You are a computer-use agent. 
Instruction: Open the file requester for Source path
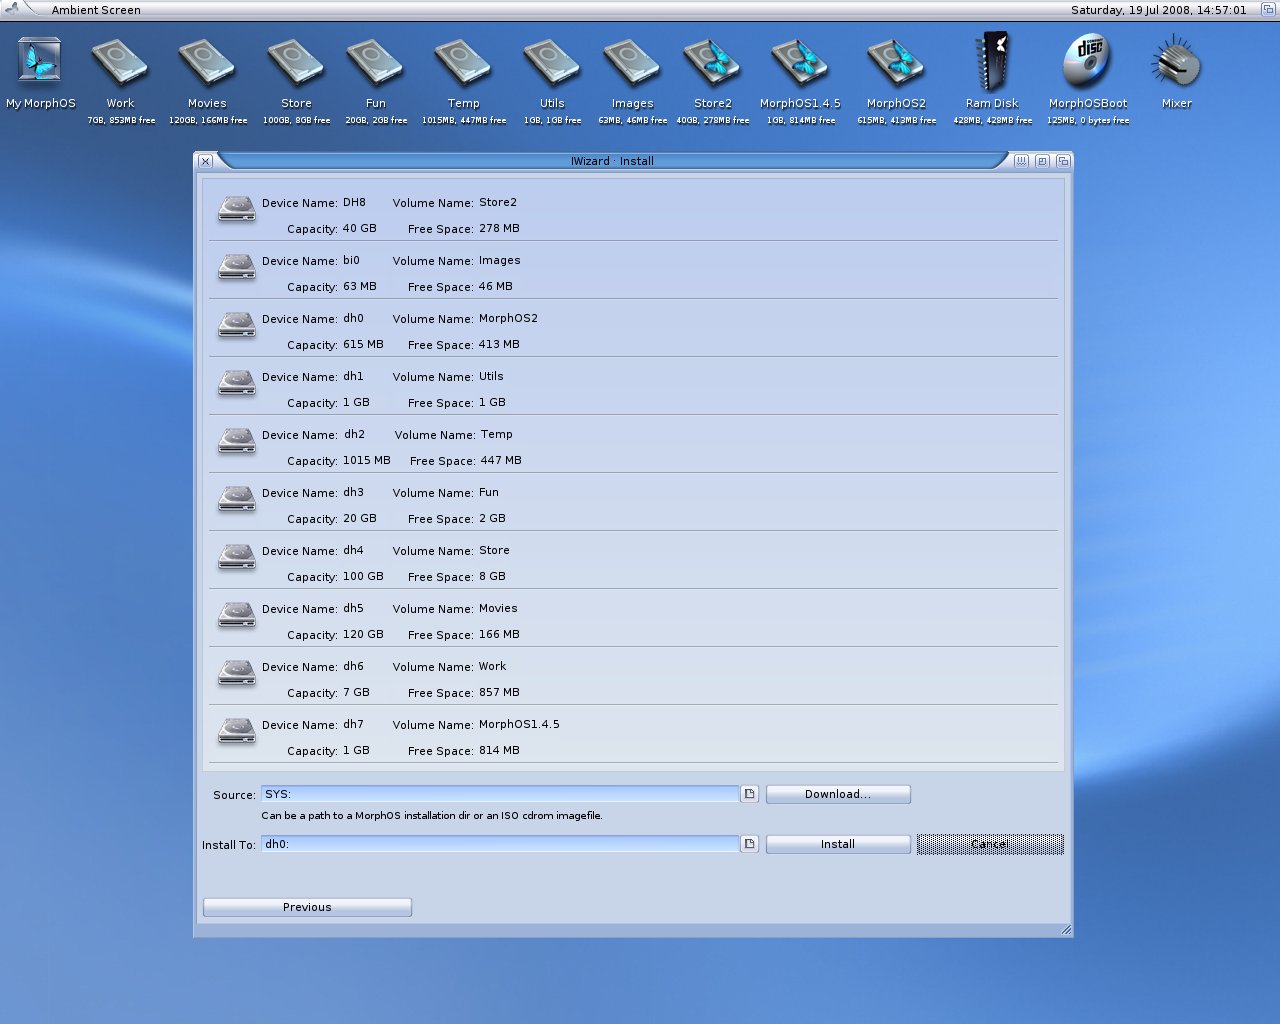click(x=749, y=793)
